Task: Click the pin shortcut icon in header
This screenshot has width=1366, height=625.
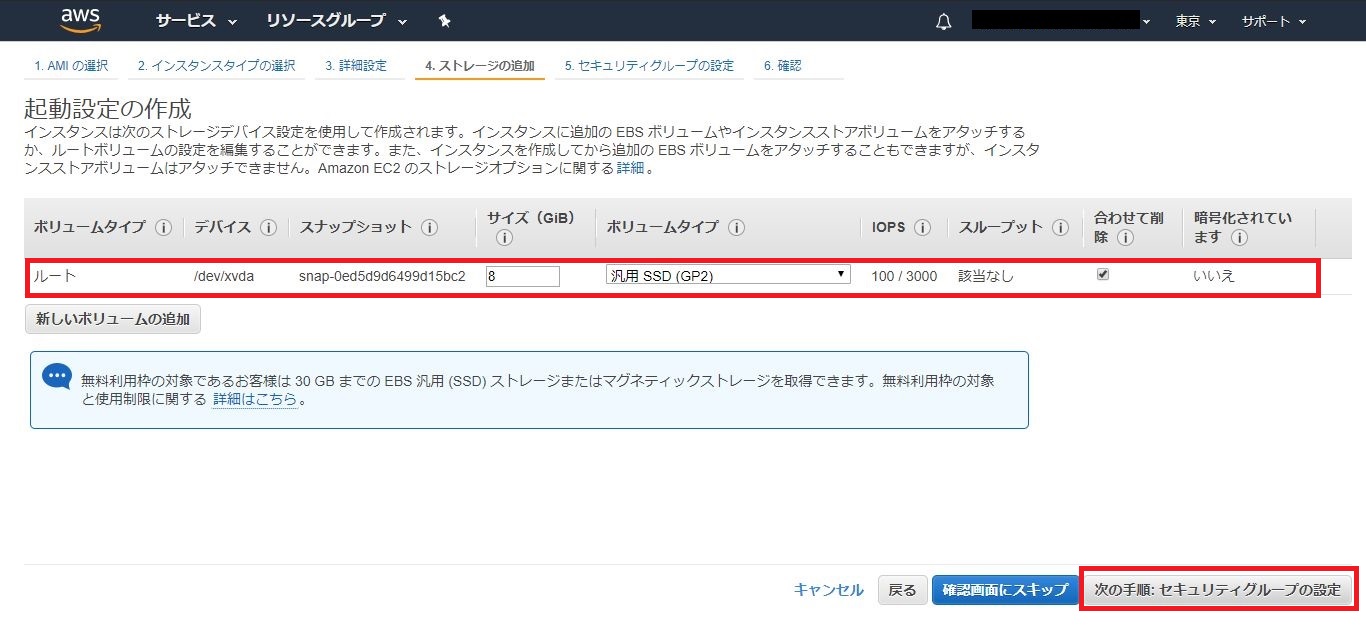Action: [x=444, y=21]
